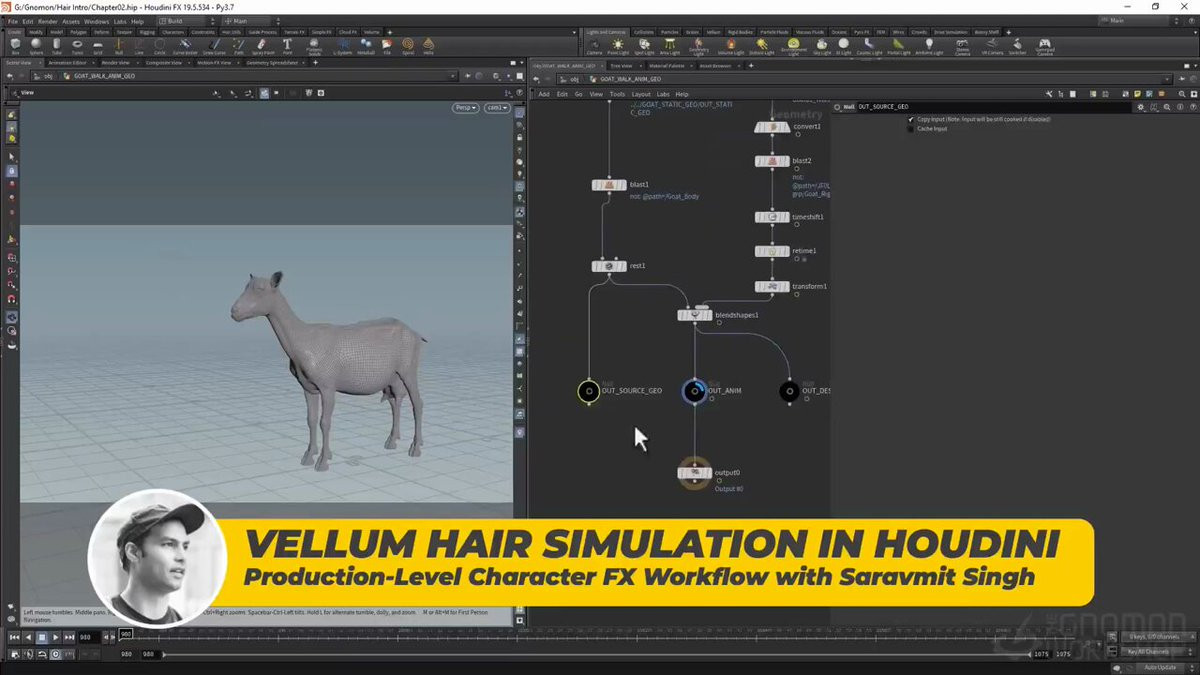Select the File shelf tool
This screenshot has height=675, width=1200.
pyautogui.click(x=387, y=46)
